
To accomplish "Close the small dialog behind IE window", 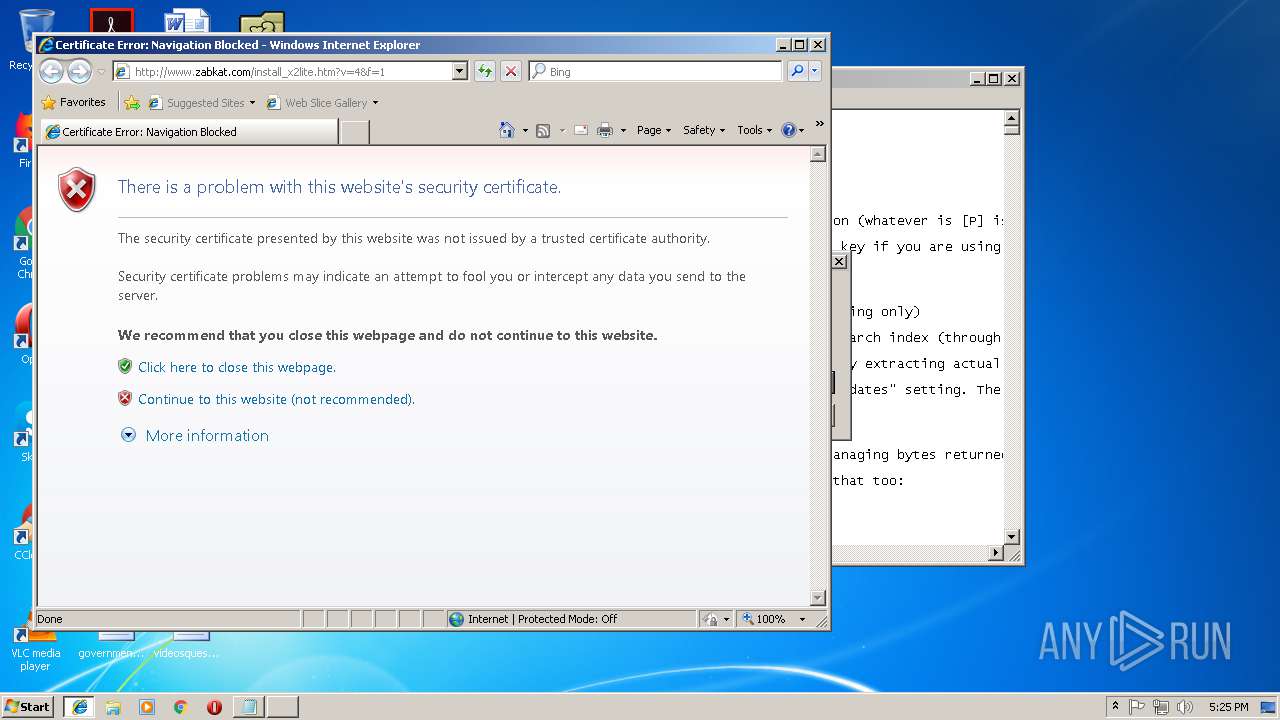I will [x=839, y=261].
